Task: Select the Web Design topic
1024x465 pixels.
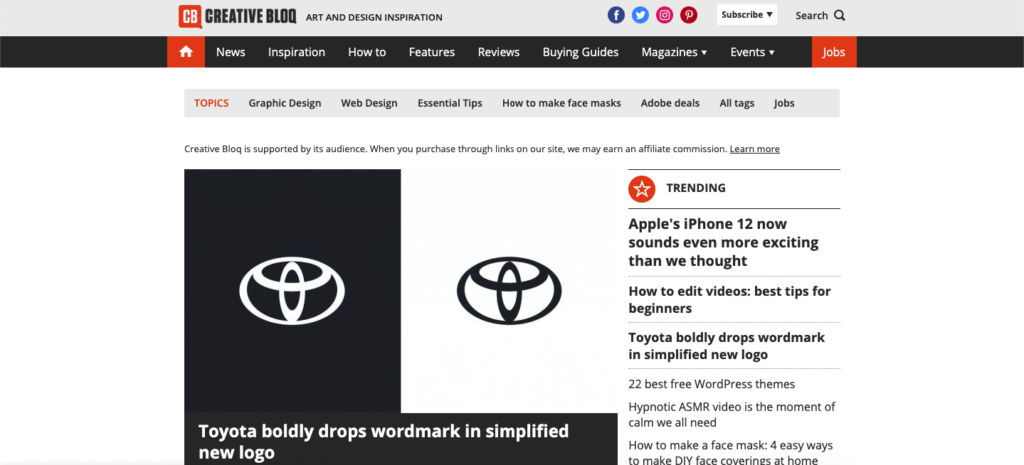Action: click(369, 103)
